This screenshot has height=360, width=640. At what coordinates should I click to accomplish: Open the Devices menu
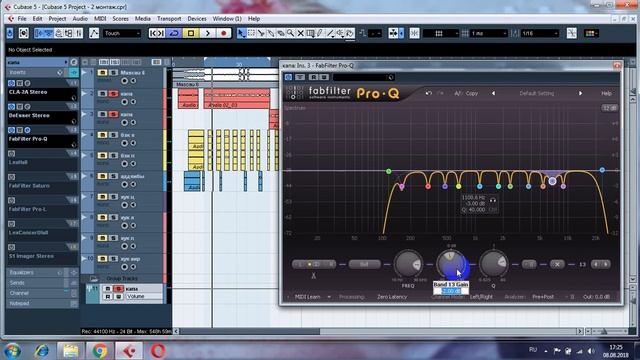197,19
